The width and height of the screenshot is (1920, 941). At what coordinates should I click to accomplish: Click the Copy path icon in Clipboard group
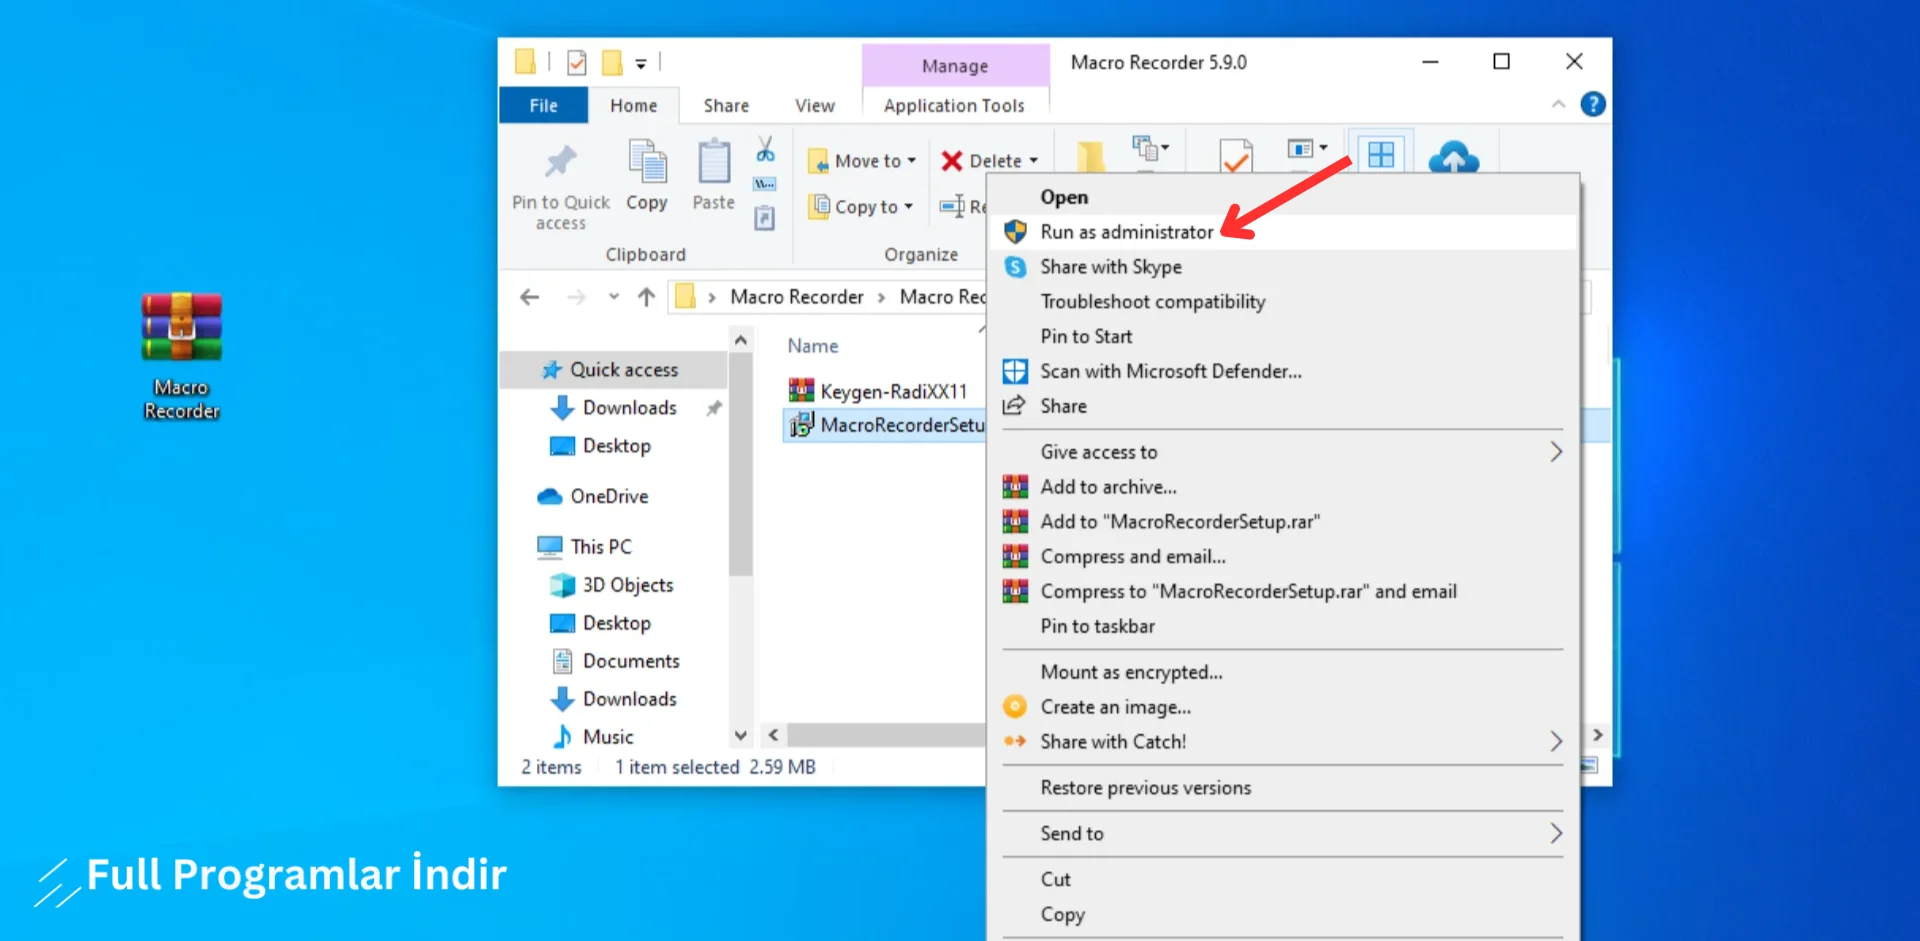[765, 184]
